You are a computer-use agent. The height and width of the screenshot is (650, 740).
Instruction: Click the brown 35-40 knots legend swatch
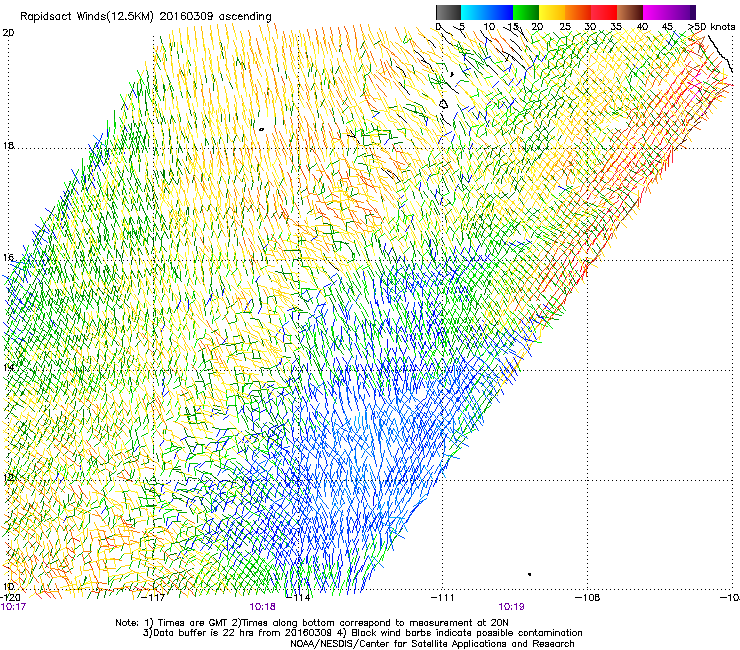[x=630, y=12]
